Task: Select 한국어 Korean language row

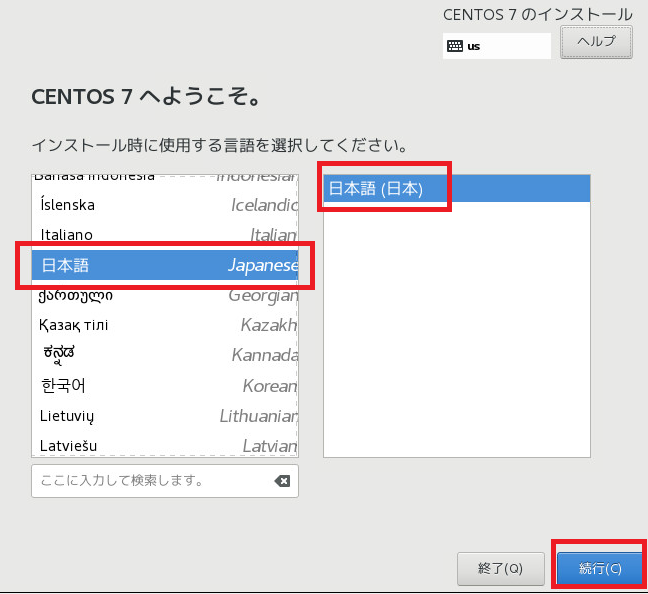Action: point(165,386)
